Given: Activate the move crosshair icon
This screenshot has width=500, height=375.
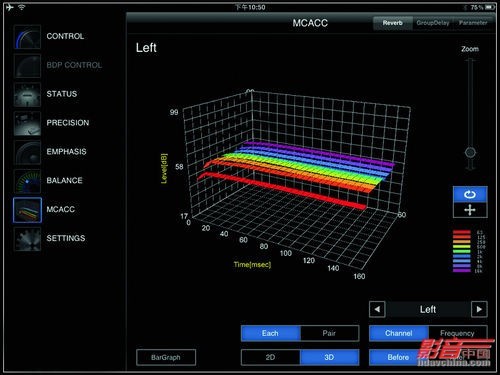Looking at the screenshot, I should tap(470, 210).
